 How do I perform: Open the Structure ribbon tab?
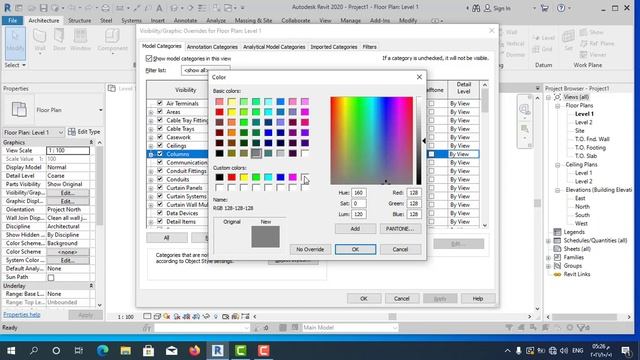79,20
